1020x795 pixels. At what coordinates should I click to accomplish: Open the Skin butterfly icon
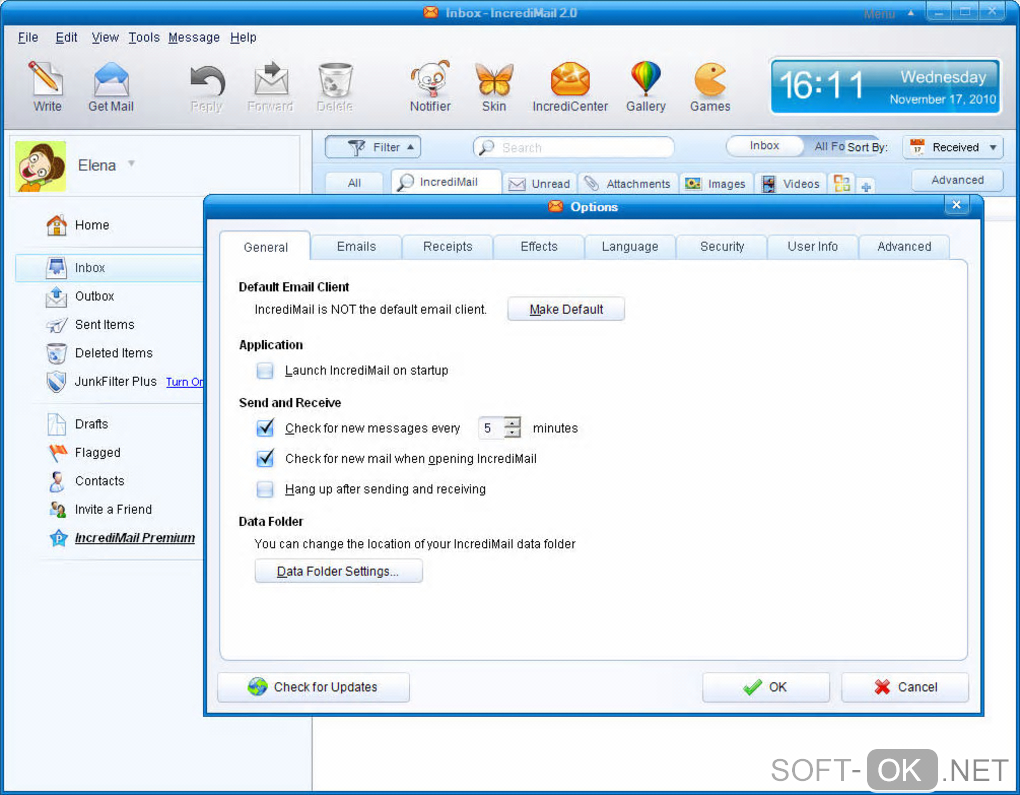coord(494,79)
